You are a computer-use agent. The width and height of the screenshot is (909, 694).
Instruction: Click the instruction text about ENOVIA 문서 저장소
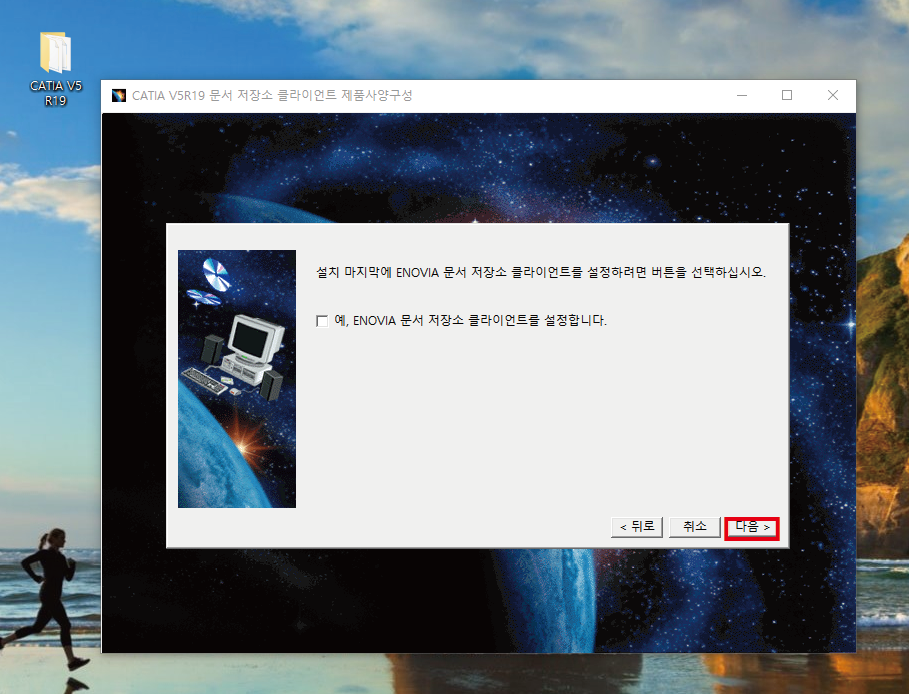pos(540,272)
